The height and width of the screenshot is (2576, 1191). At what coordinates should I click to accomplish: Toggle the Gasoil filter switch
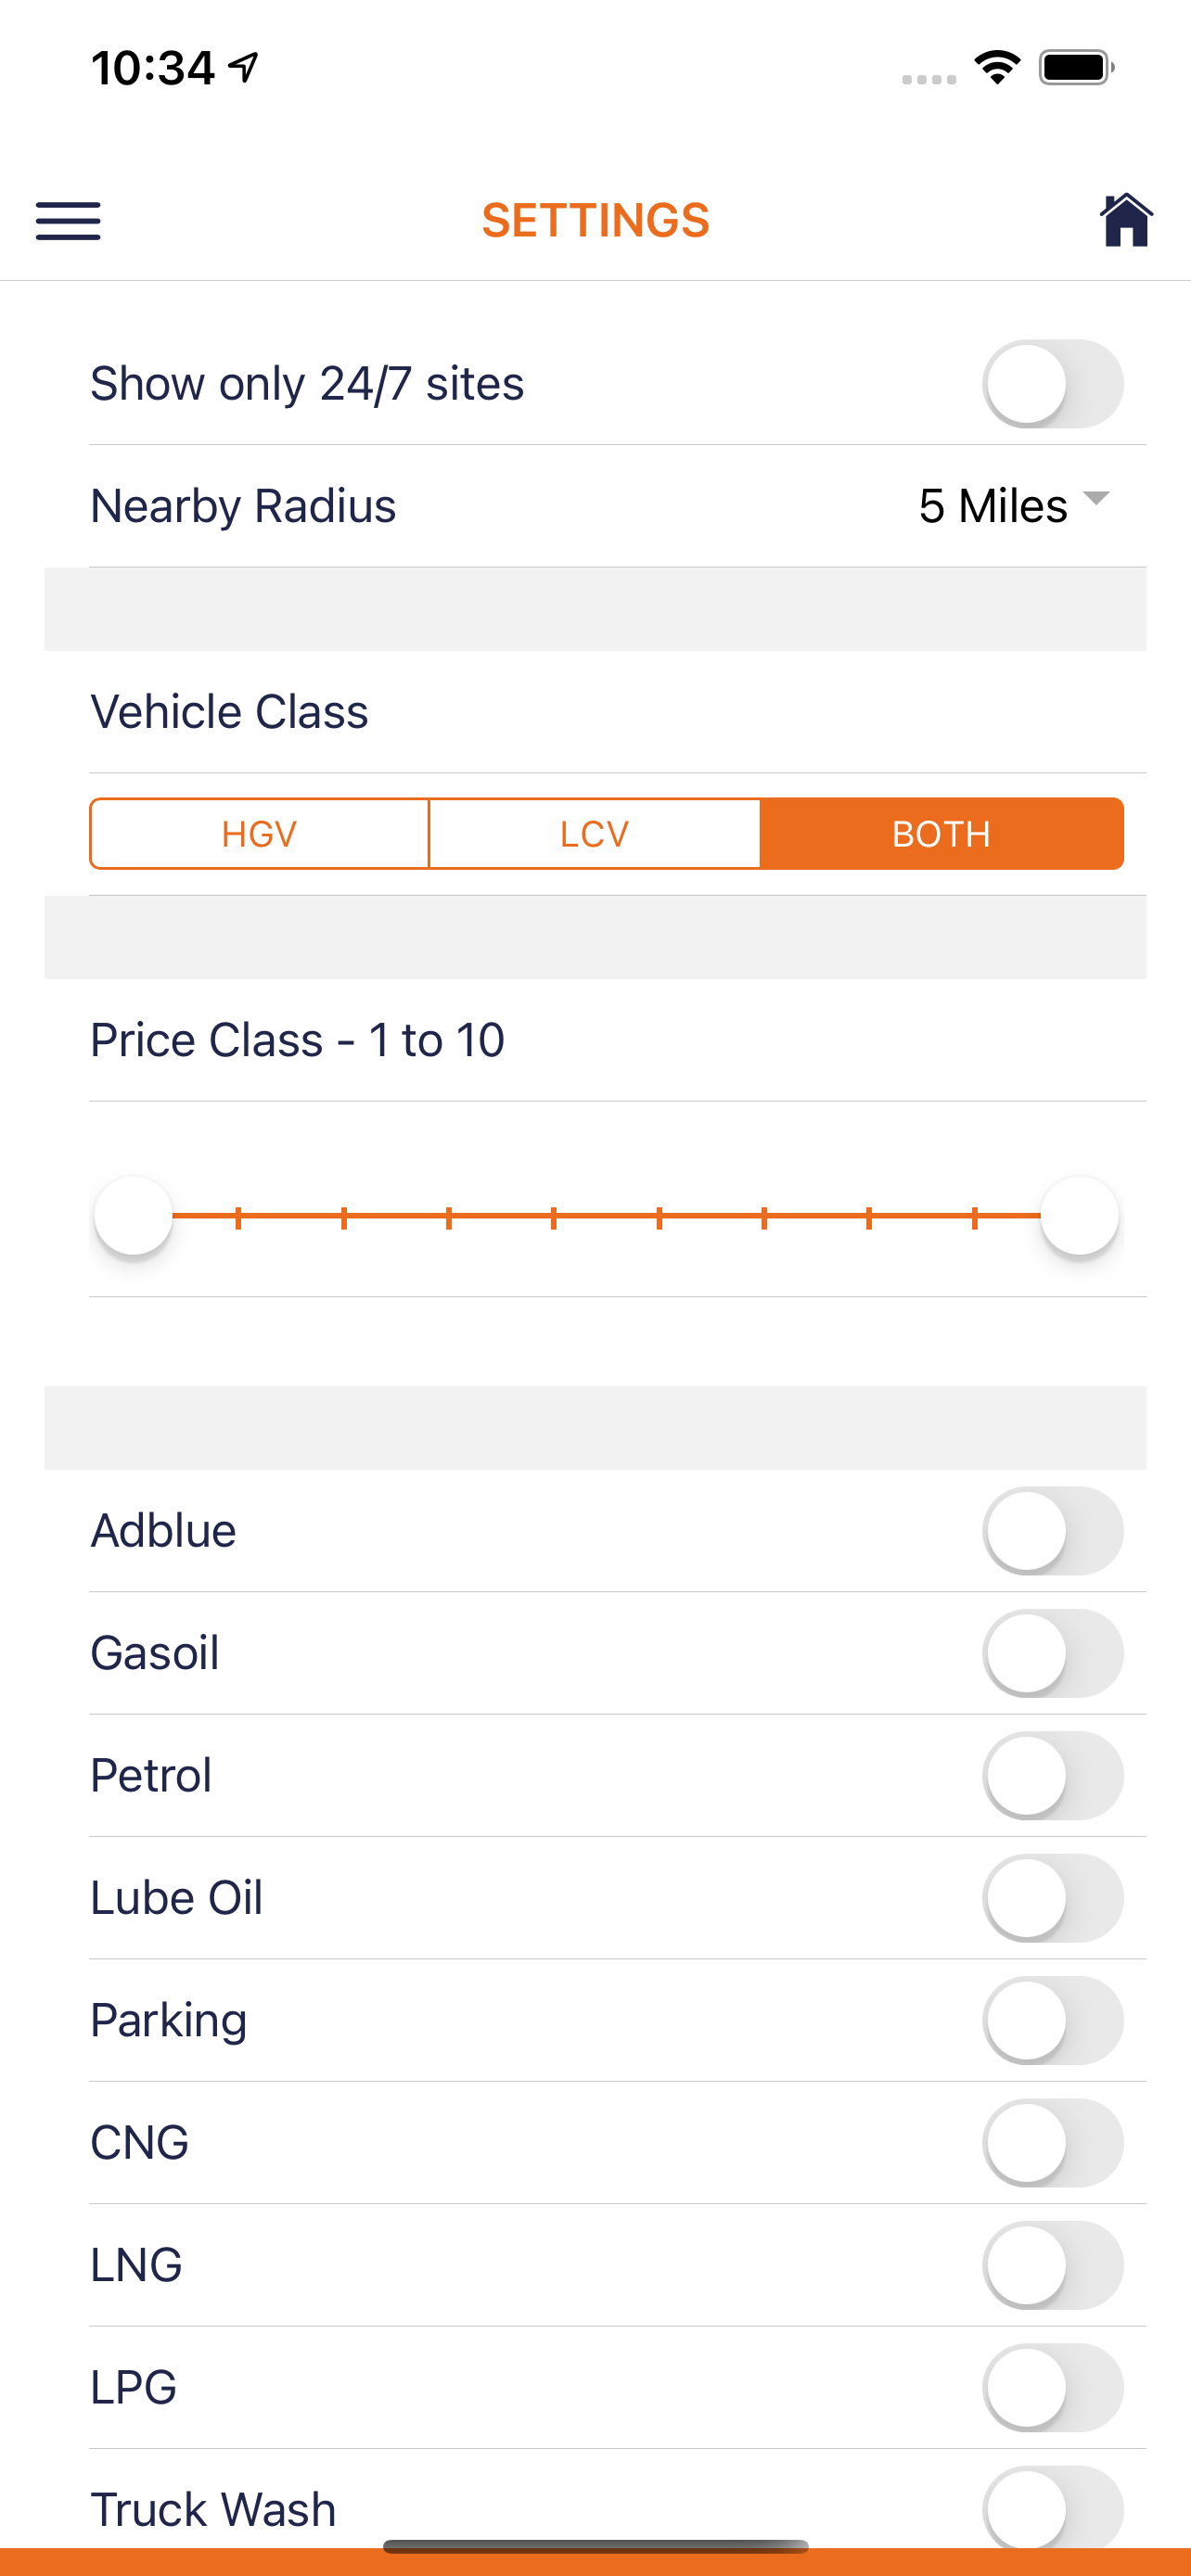pyautogui.click(x=1052, y=1653)
